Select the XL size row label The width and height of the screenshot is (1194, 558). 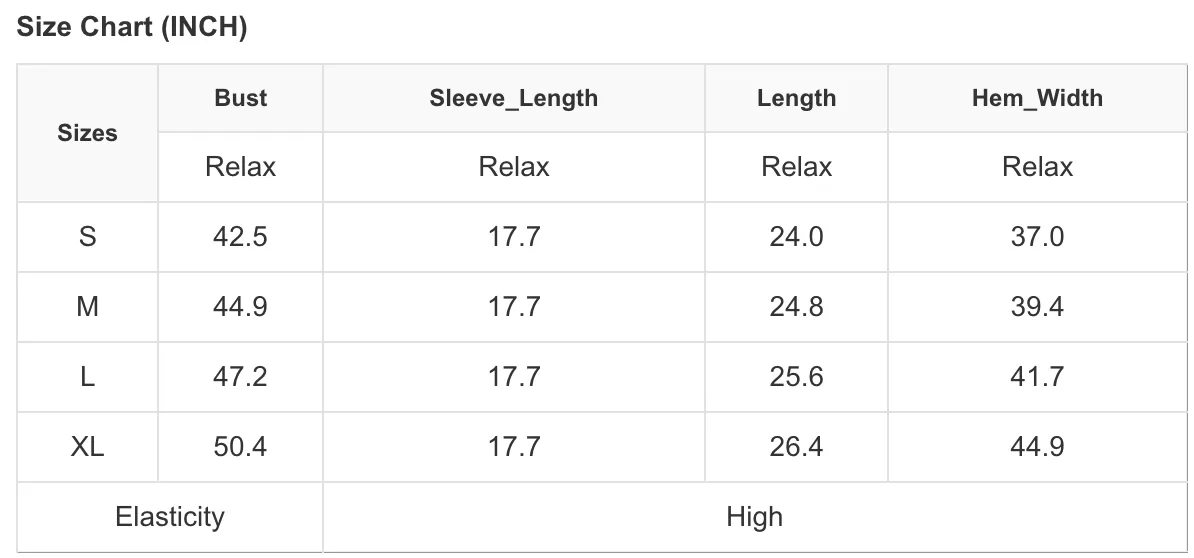88,447
